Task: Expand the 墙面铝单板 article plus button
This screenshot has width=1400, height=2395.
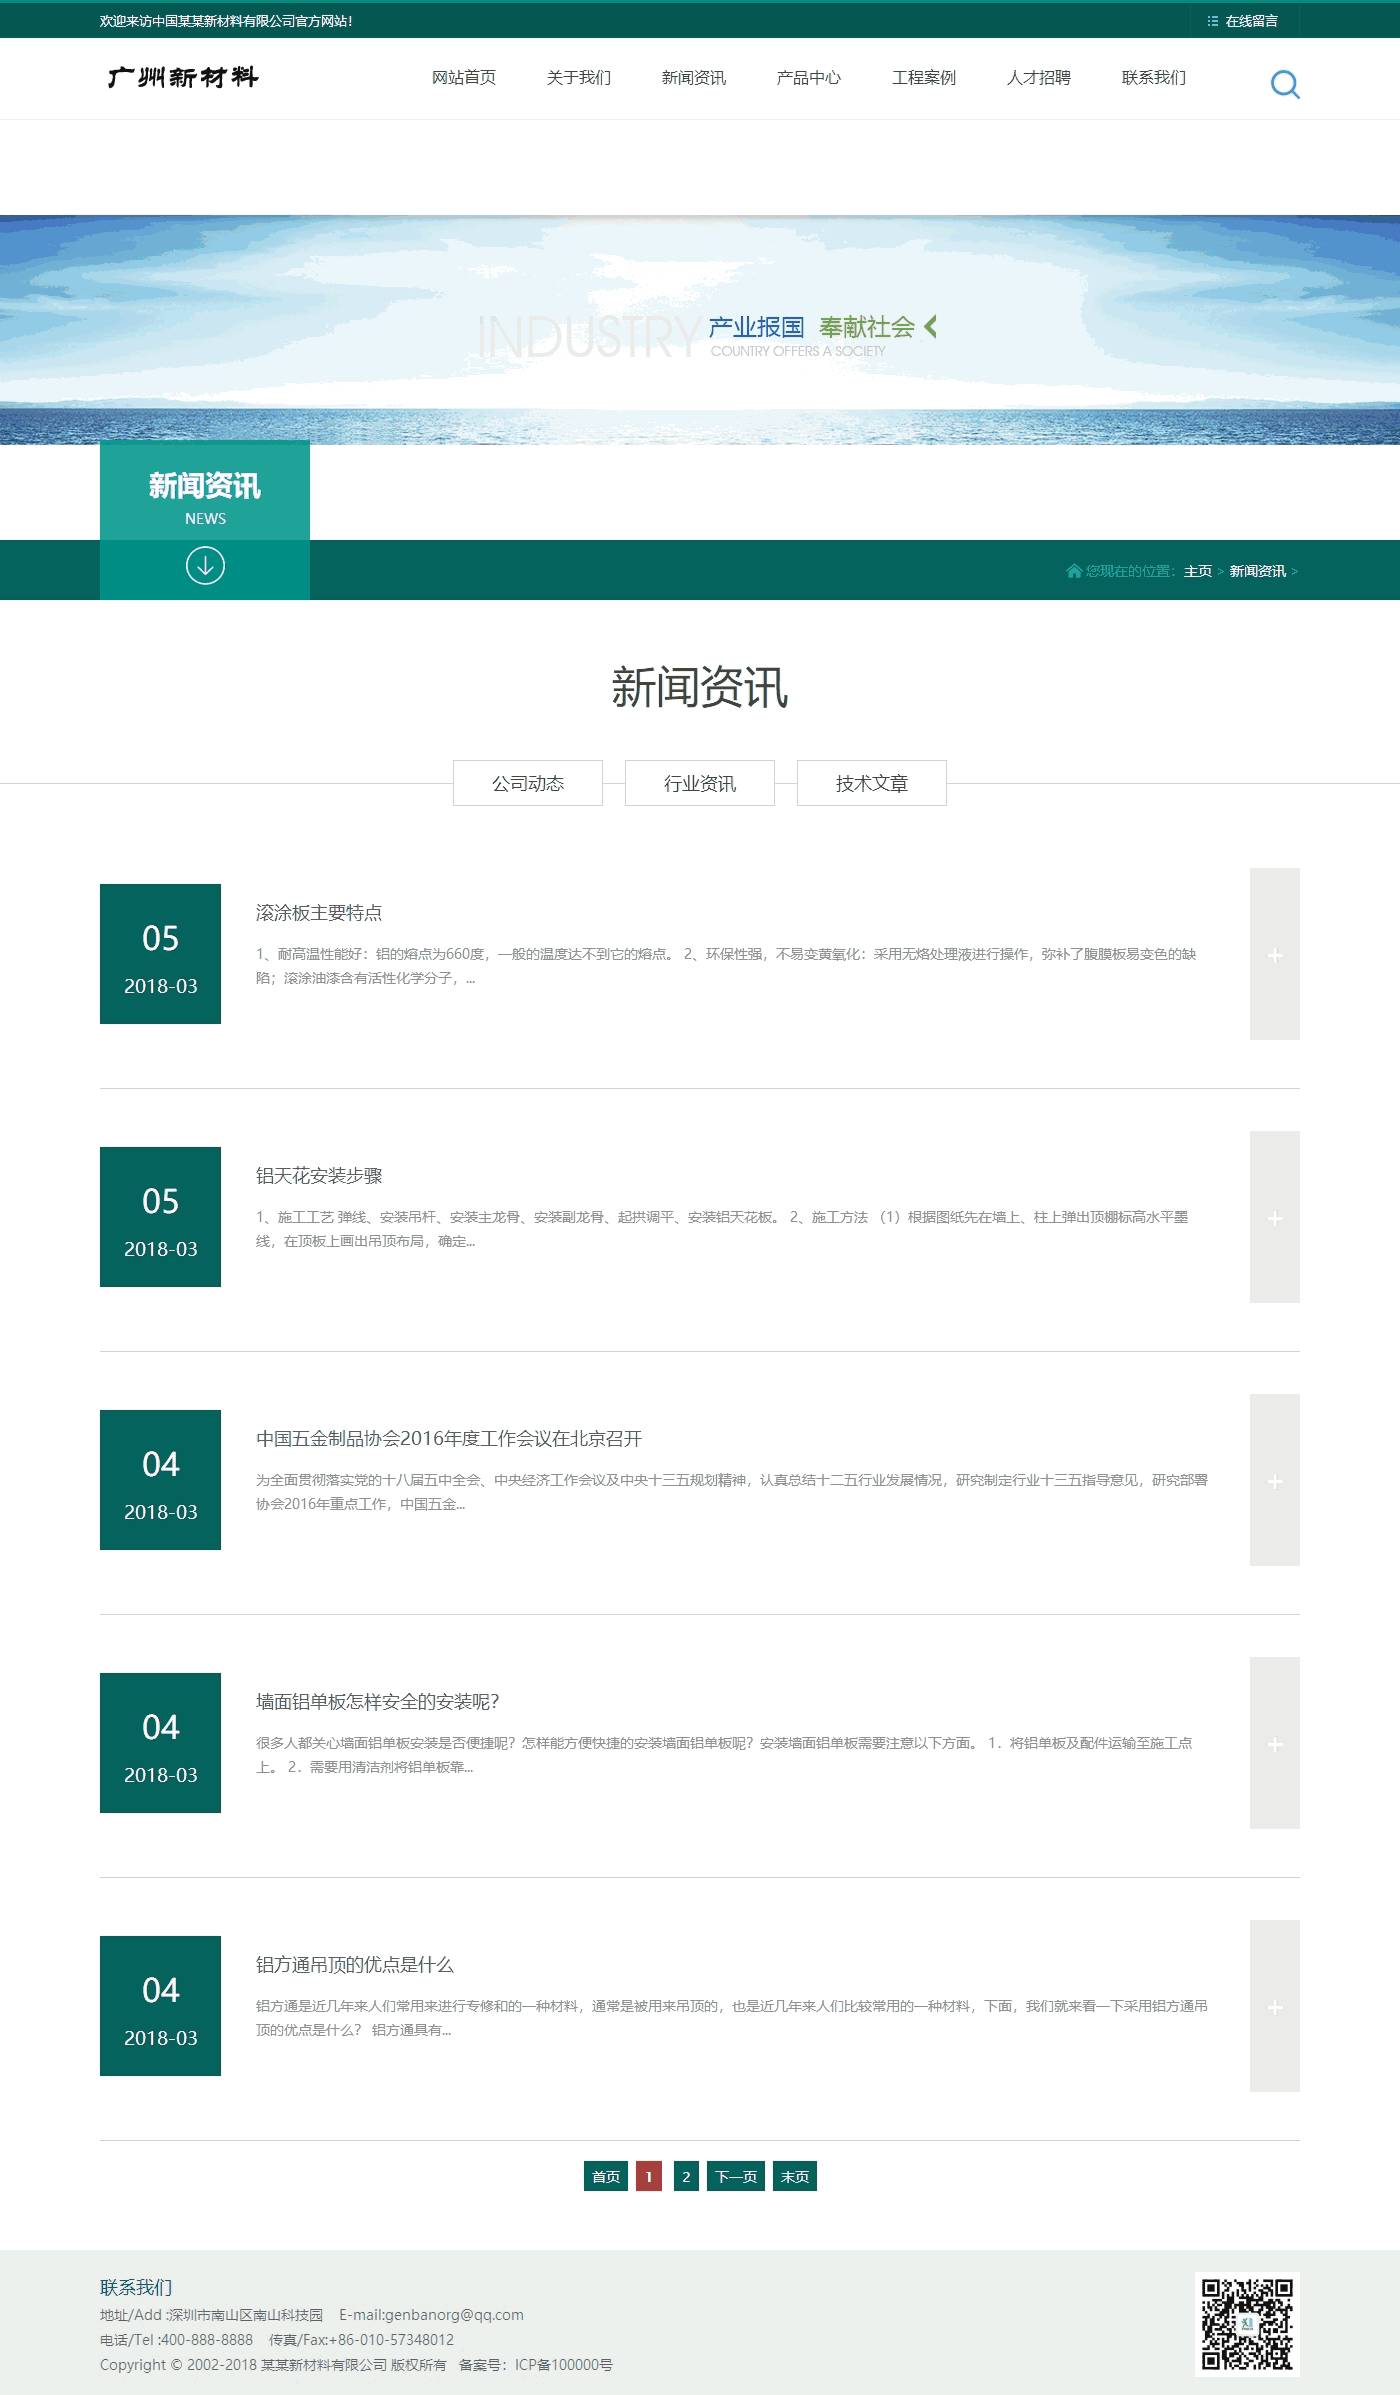Action: pos(1275,1743)
